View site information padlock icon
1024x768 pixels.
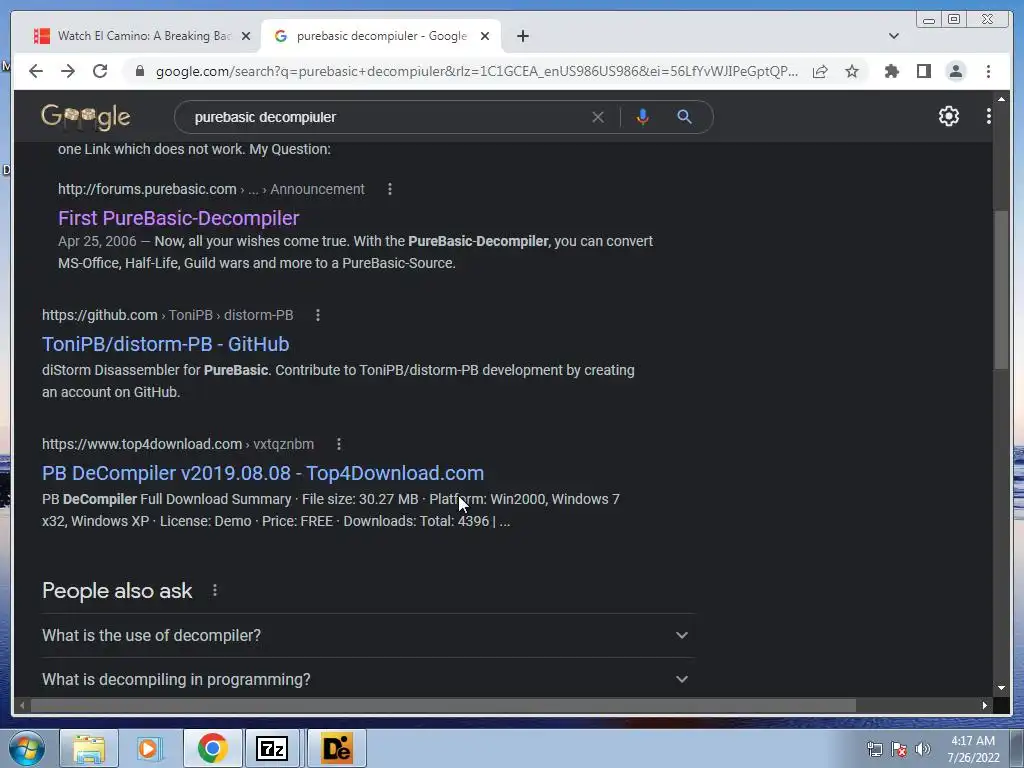pos(140,71)
